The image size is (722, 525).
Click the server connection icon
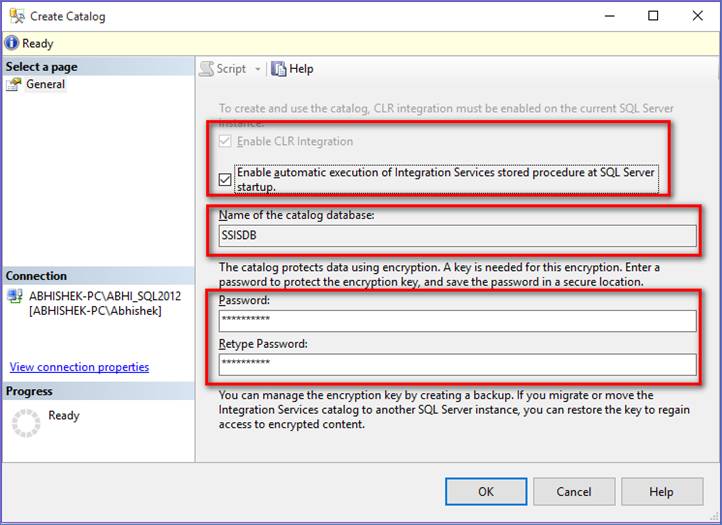pos(15,296)
